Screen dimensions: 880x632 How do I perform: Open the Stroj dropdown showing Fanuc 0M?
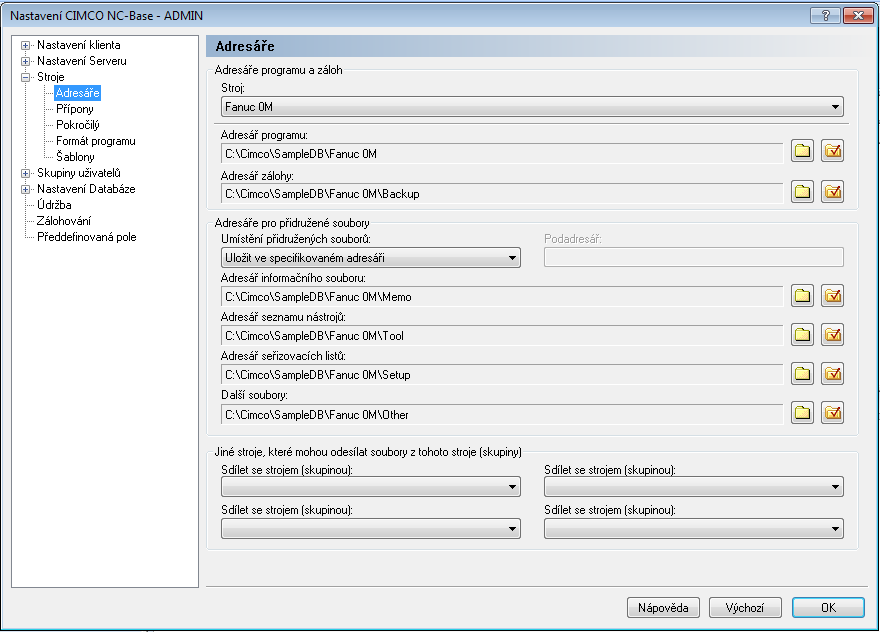532,107
